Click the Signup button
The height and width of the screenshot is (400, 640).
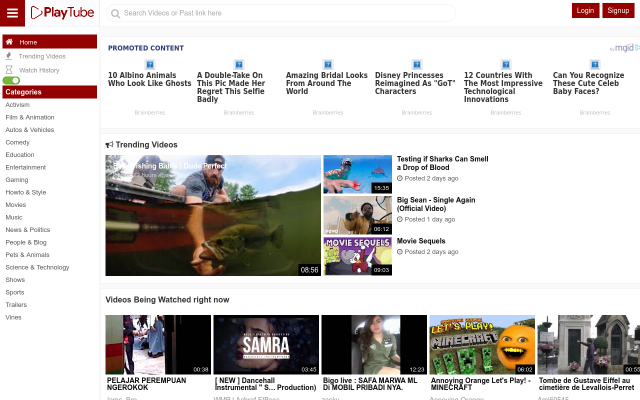(x=618, y=11)
